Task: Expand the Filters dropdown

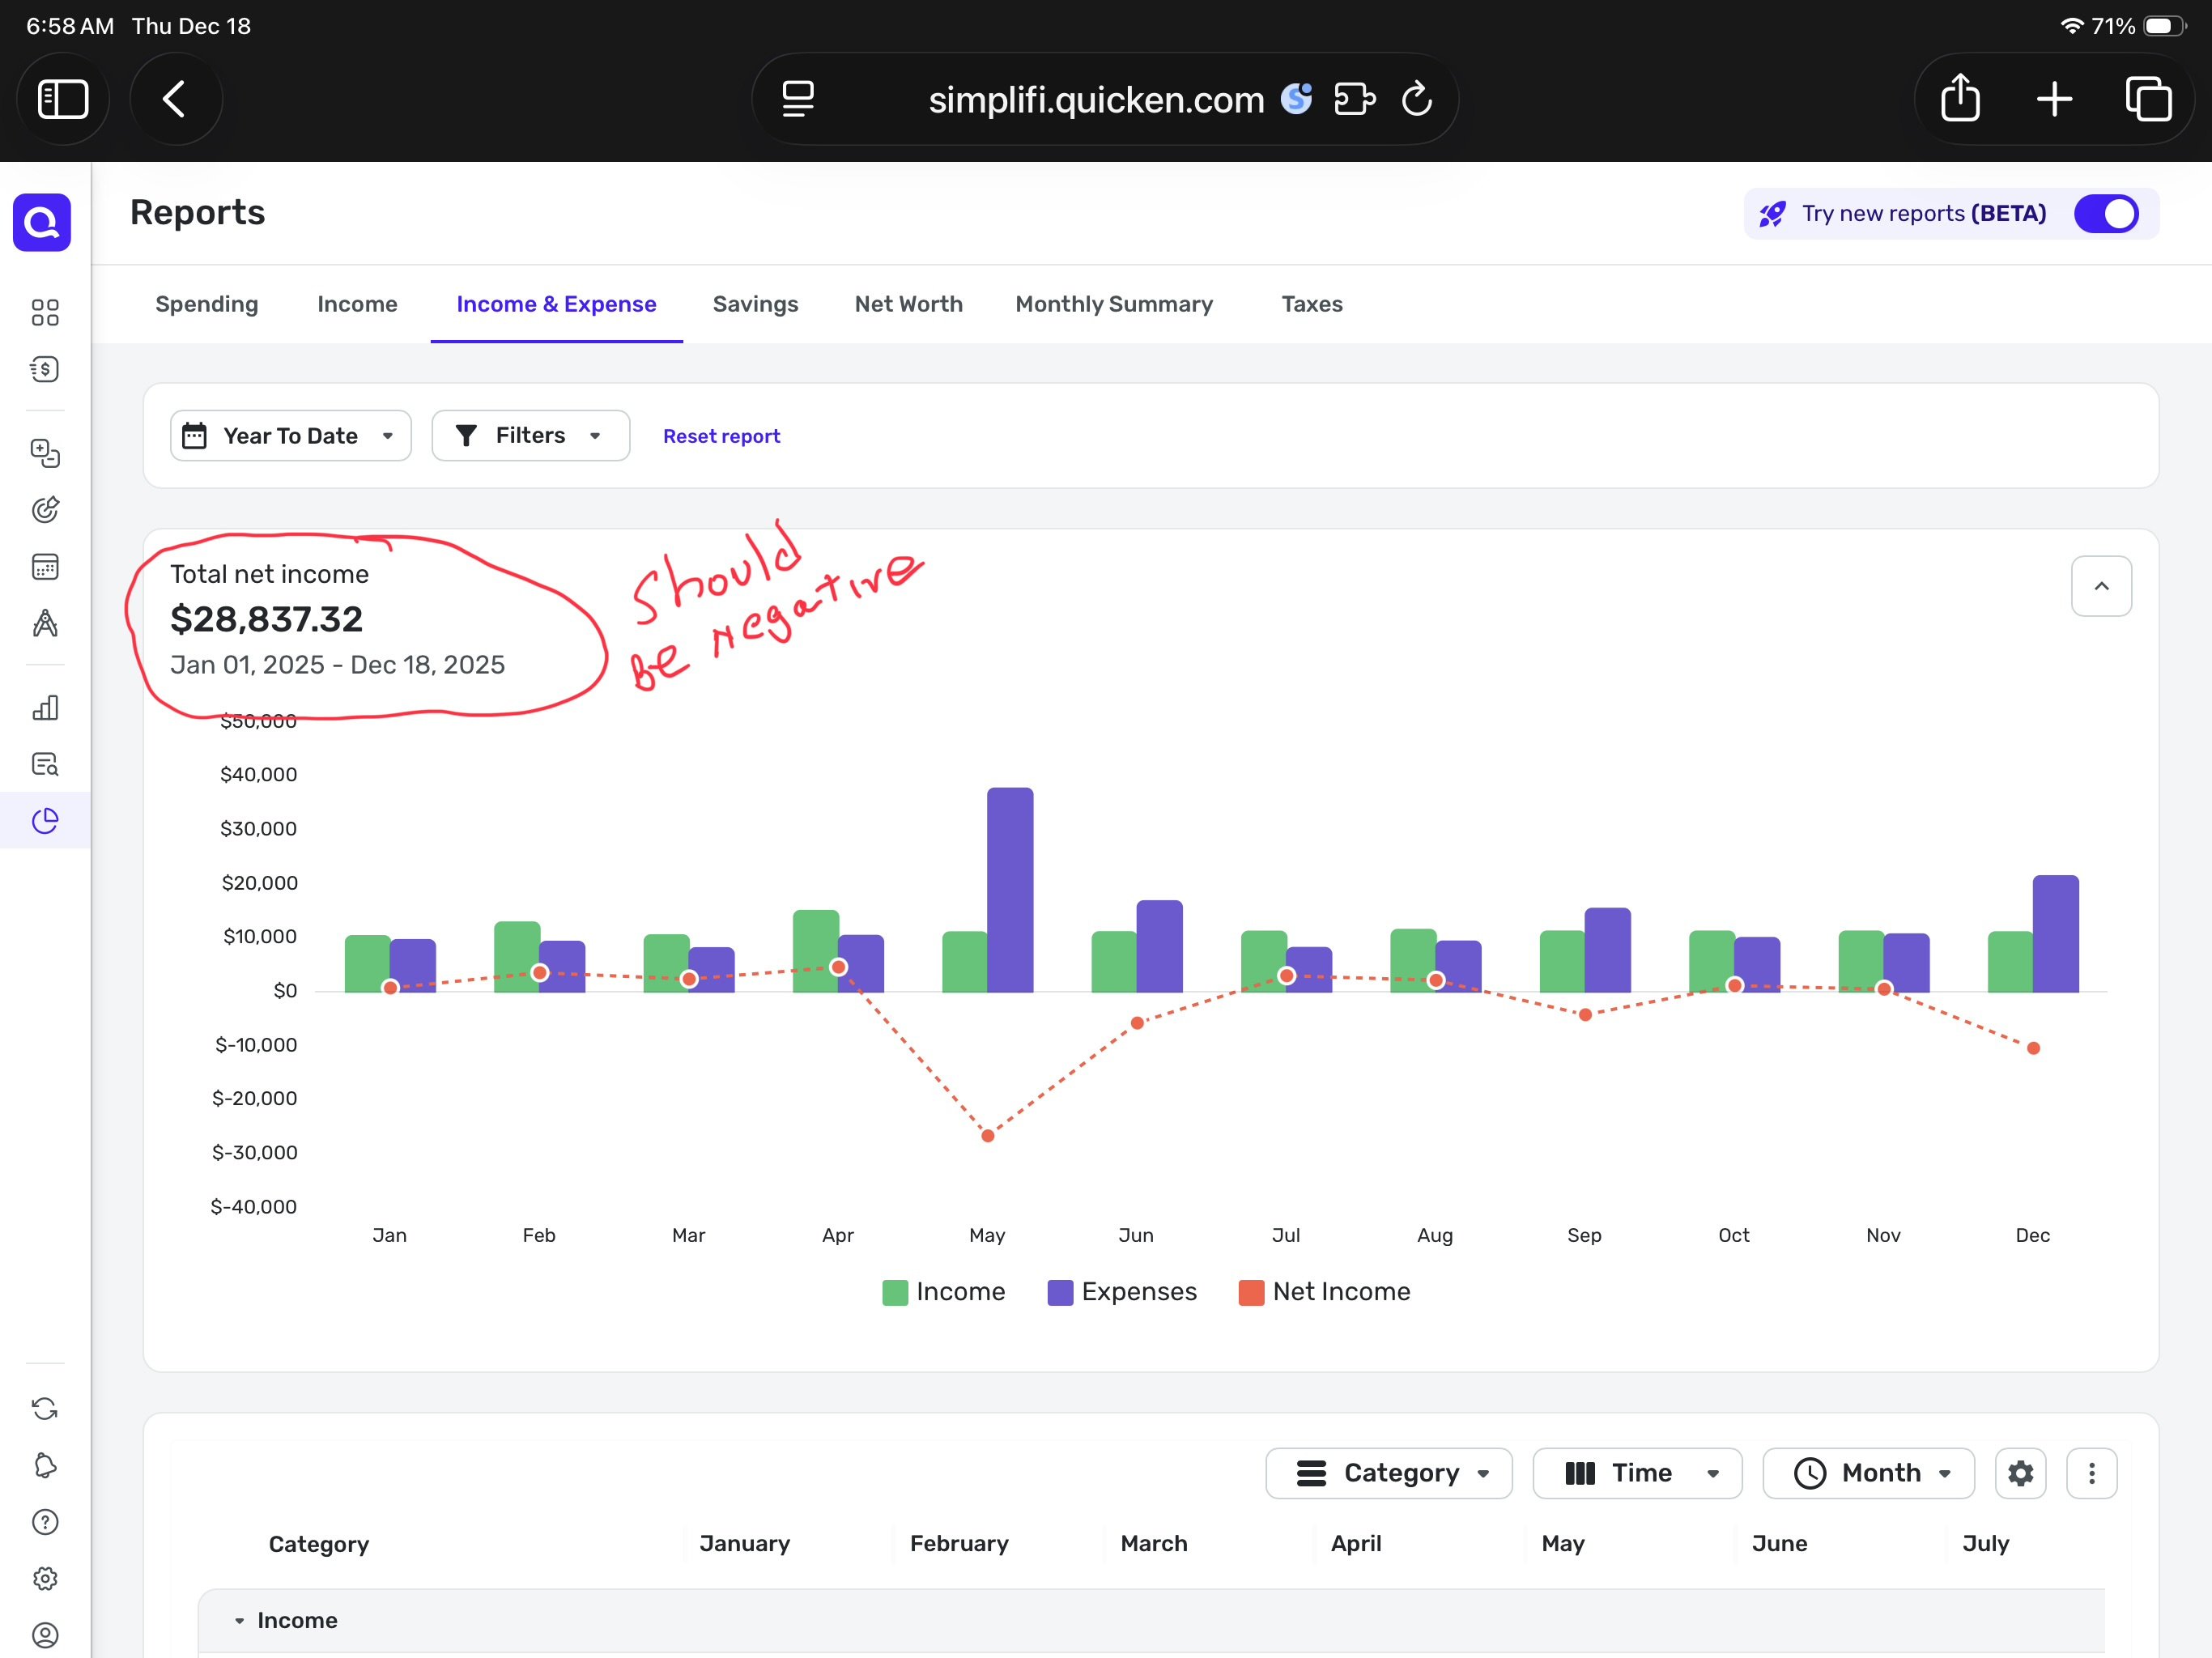Action: tap(530, 436)
